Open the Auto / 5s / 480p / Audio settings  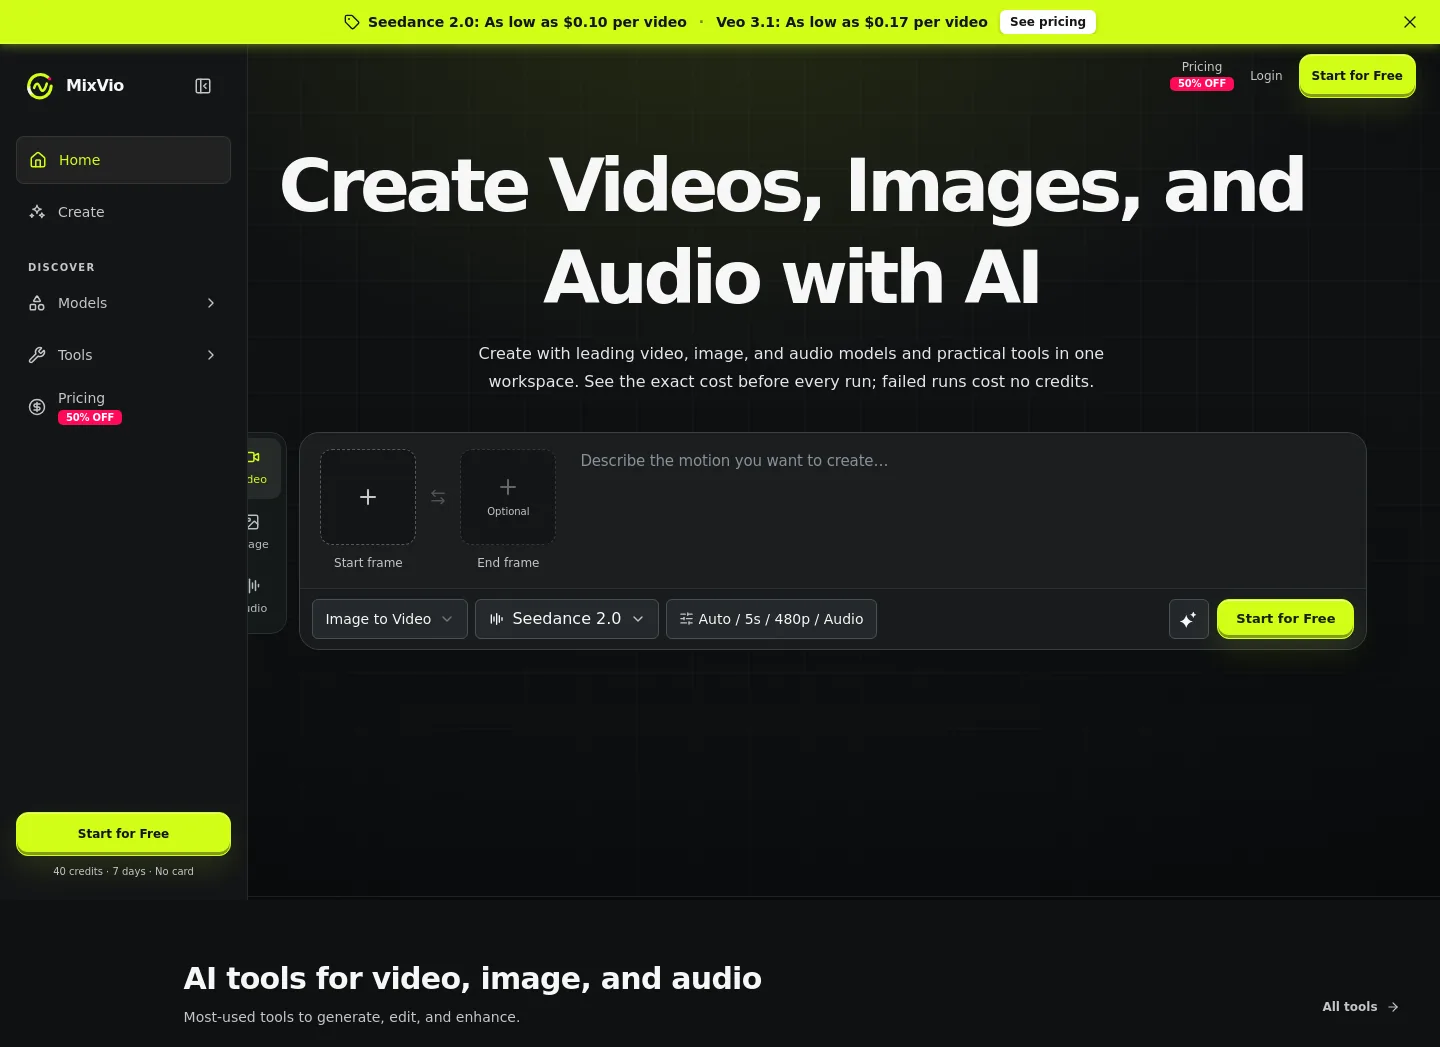[x=771, y=619]
